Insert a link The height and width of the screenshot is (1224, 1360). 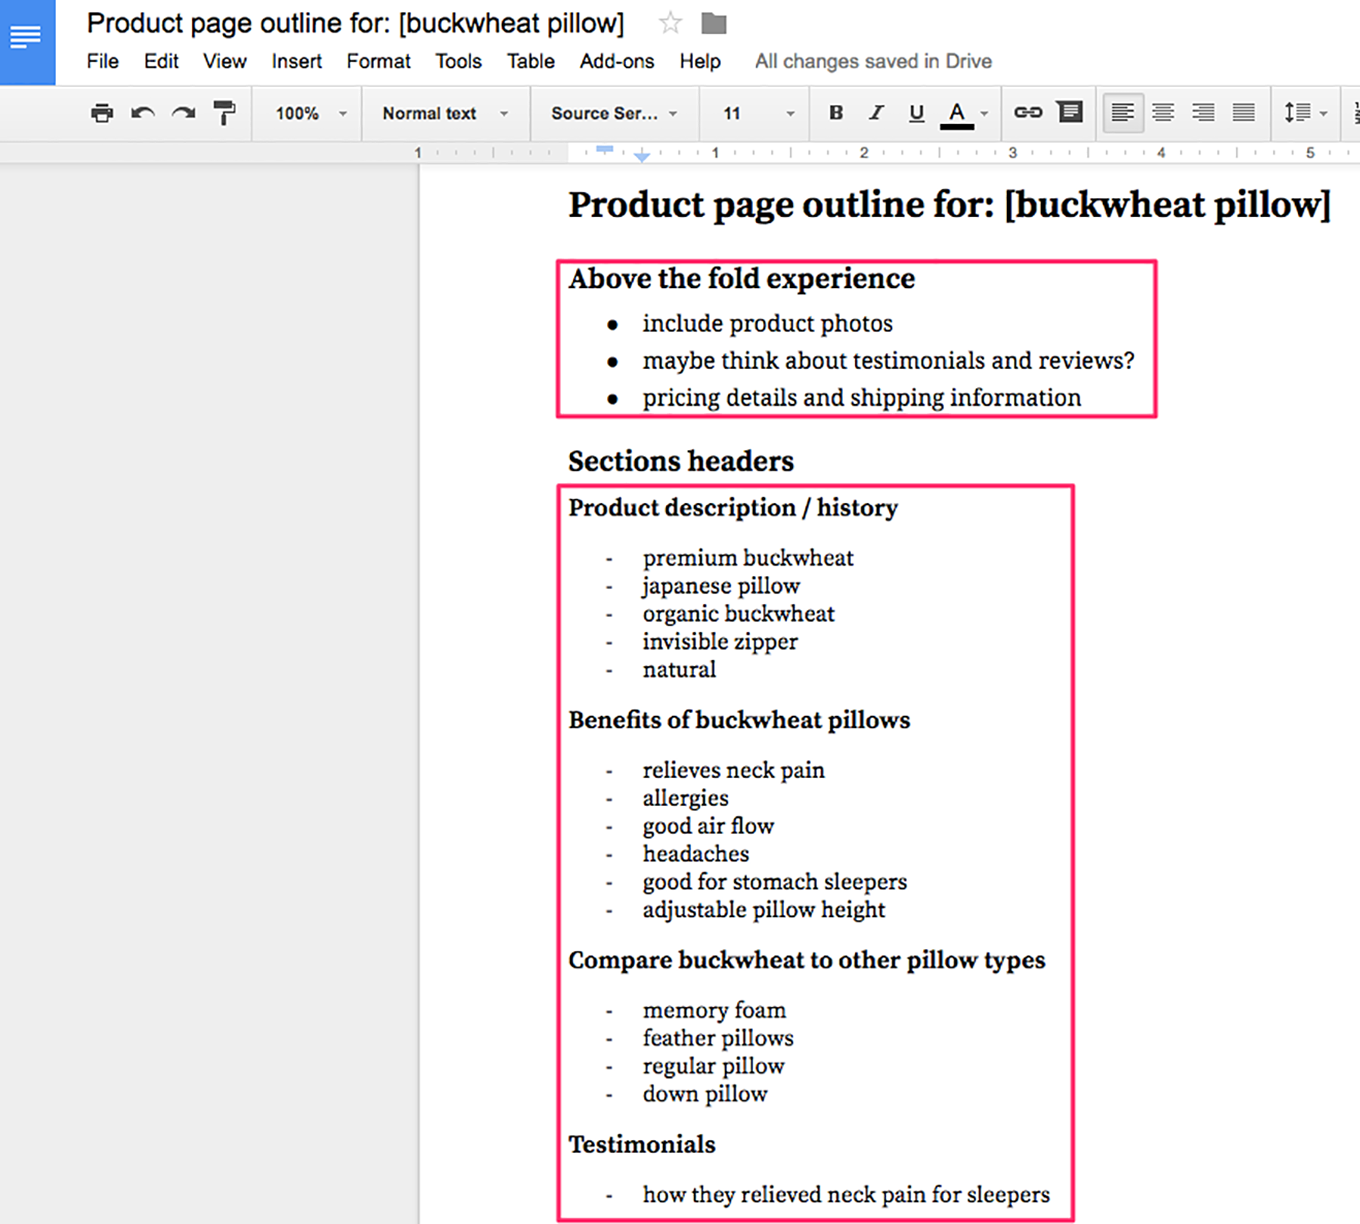1028,113
